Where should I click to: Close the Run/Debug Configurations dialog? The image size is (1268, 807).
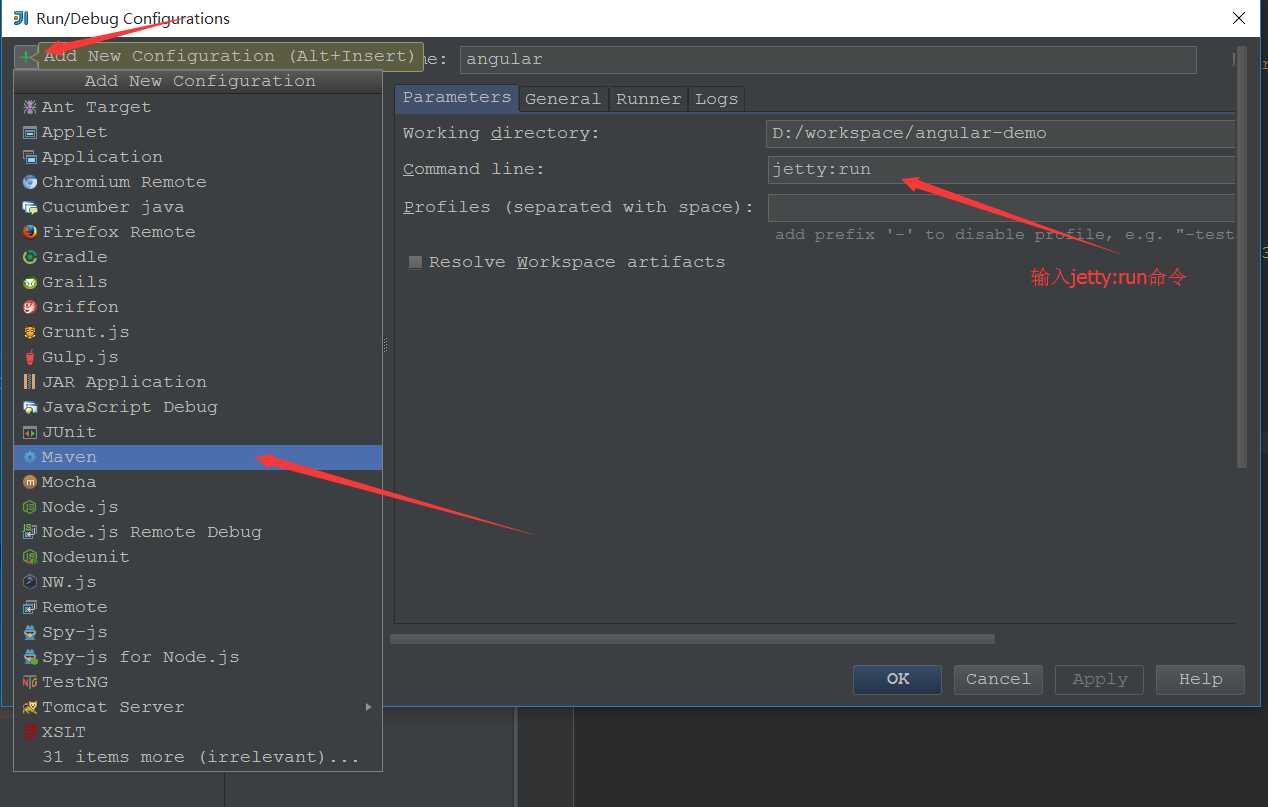coord(1240,18)
